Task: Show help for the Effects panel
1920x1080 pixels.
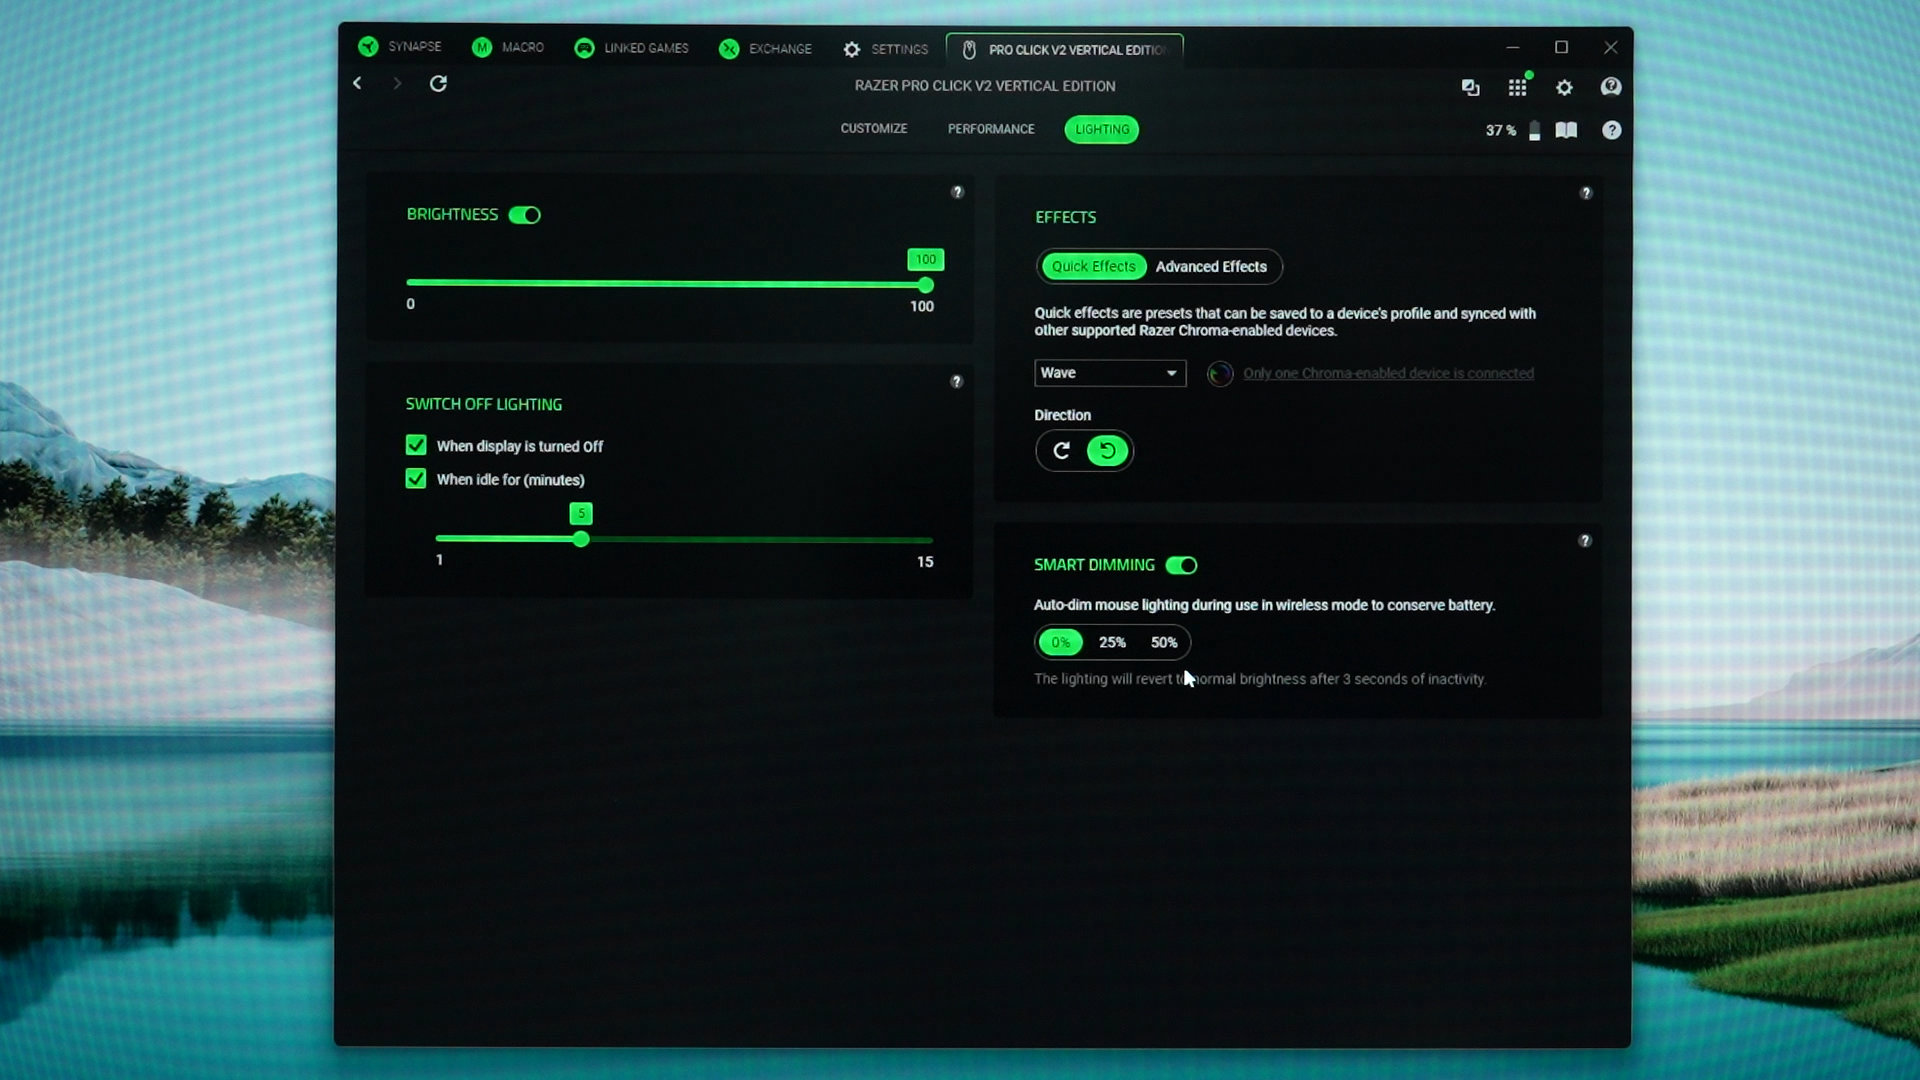Action: click(1585, 193)
